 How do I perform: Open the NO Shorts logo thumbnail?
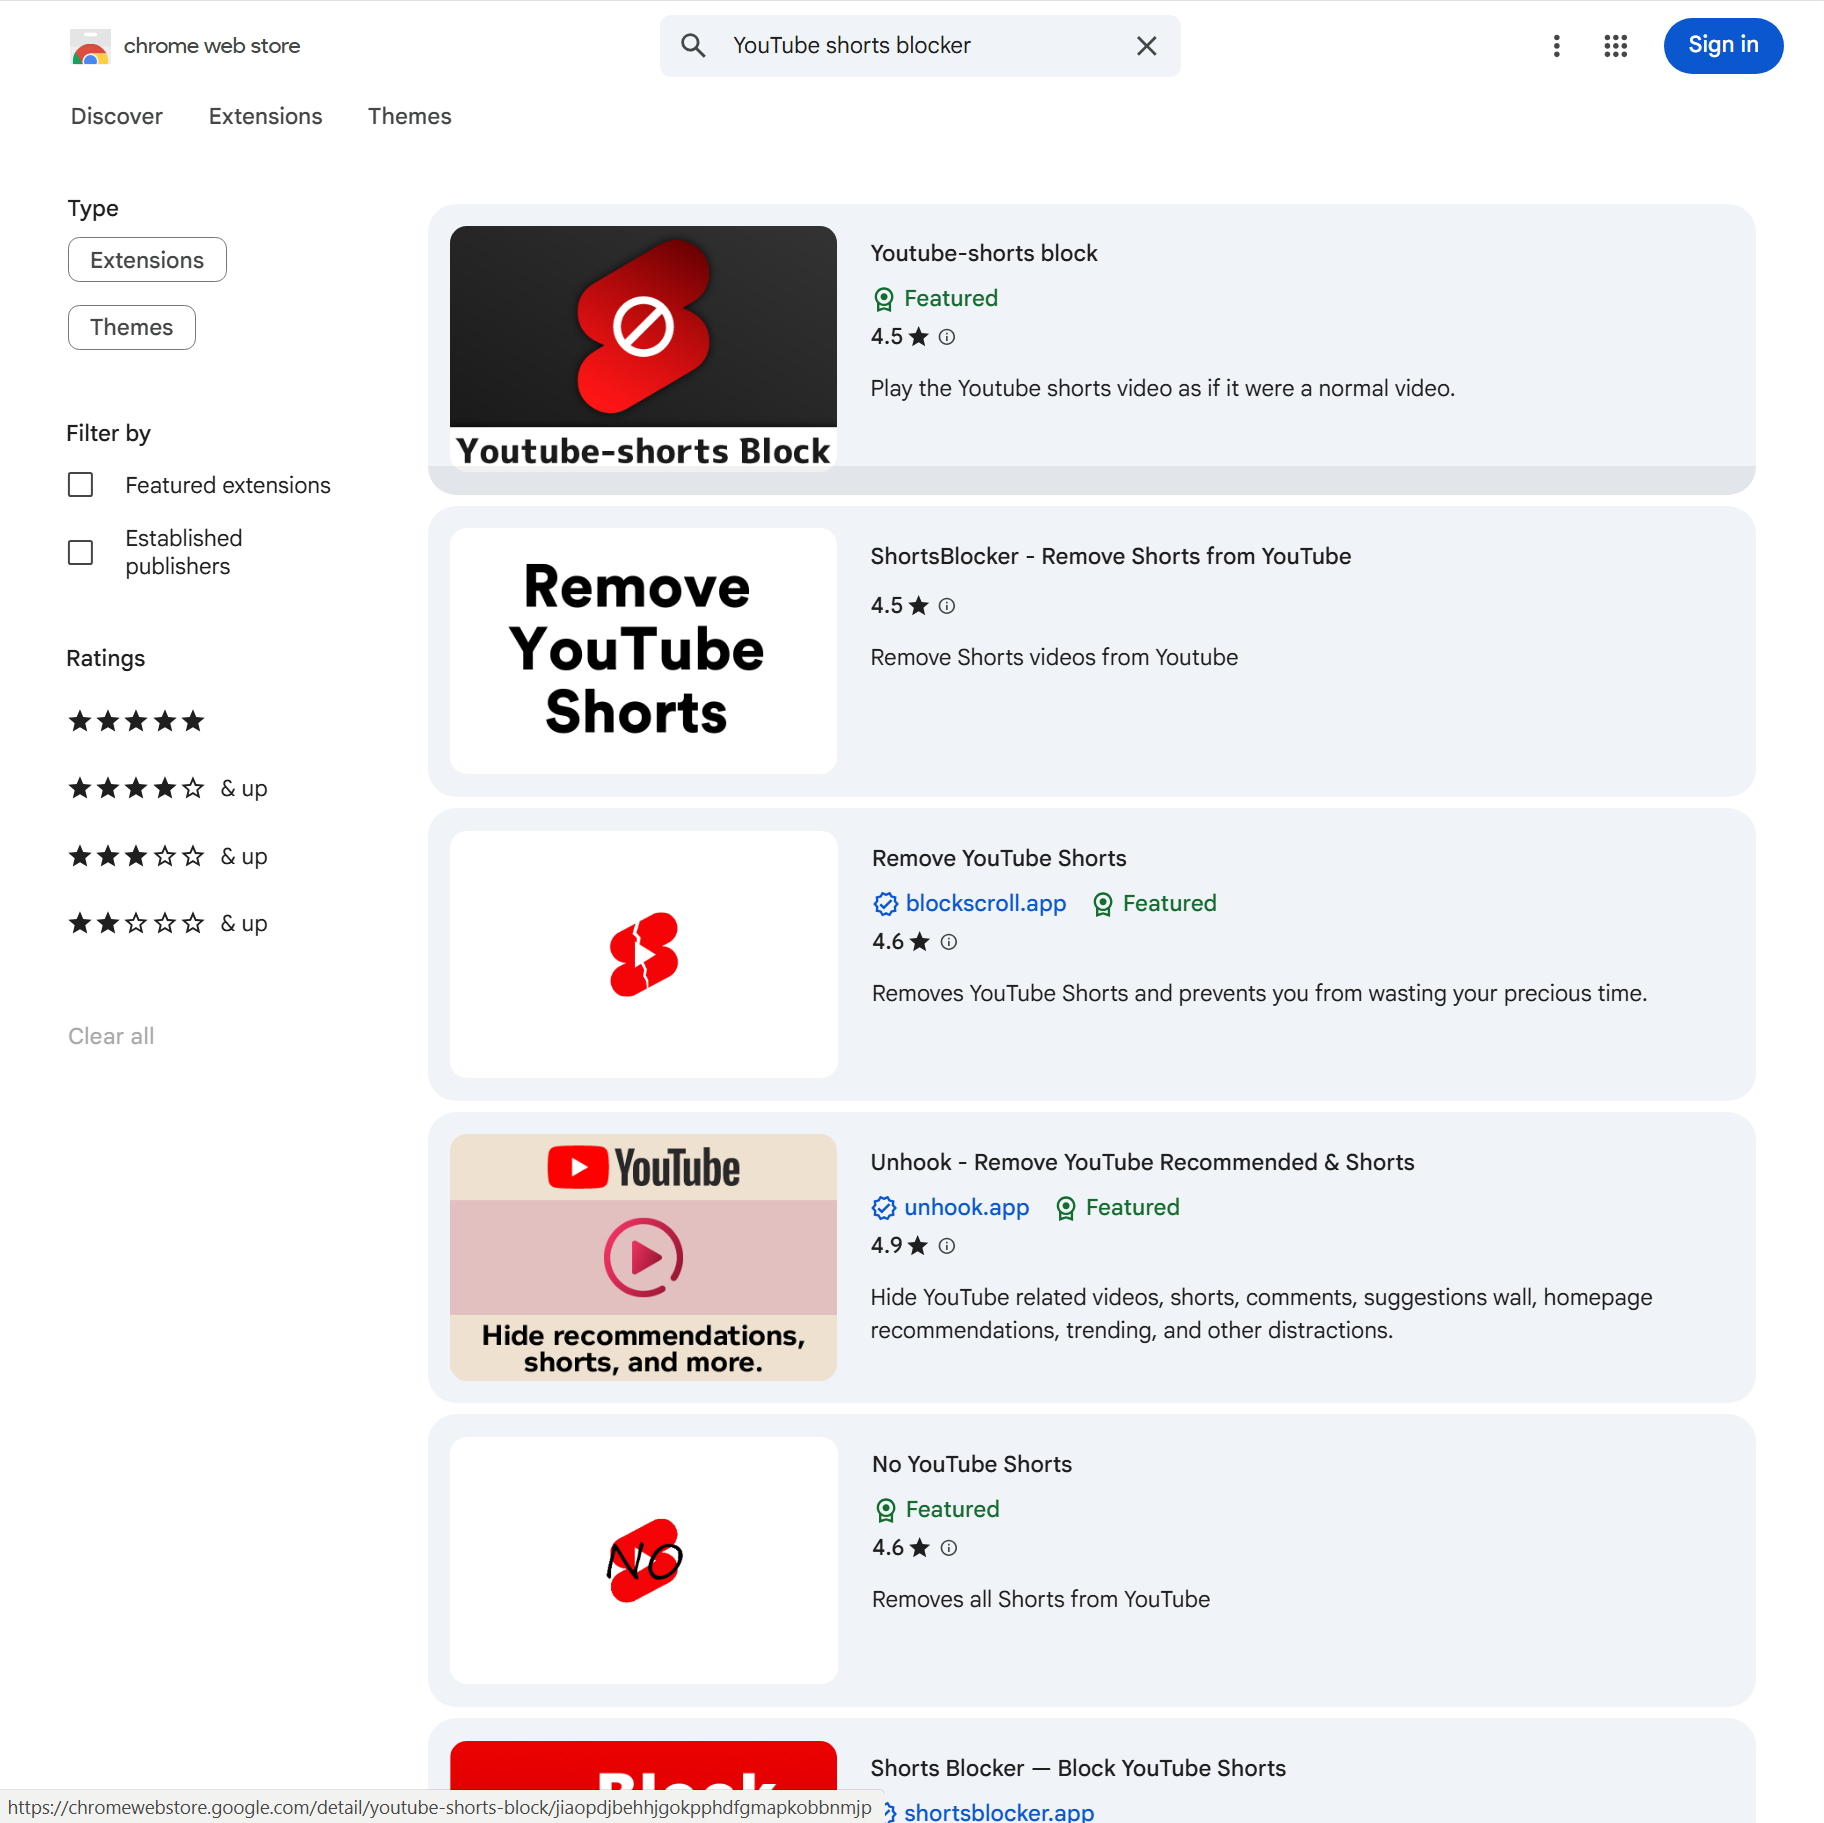[644, 1560]
